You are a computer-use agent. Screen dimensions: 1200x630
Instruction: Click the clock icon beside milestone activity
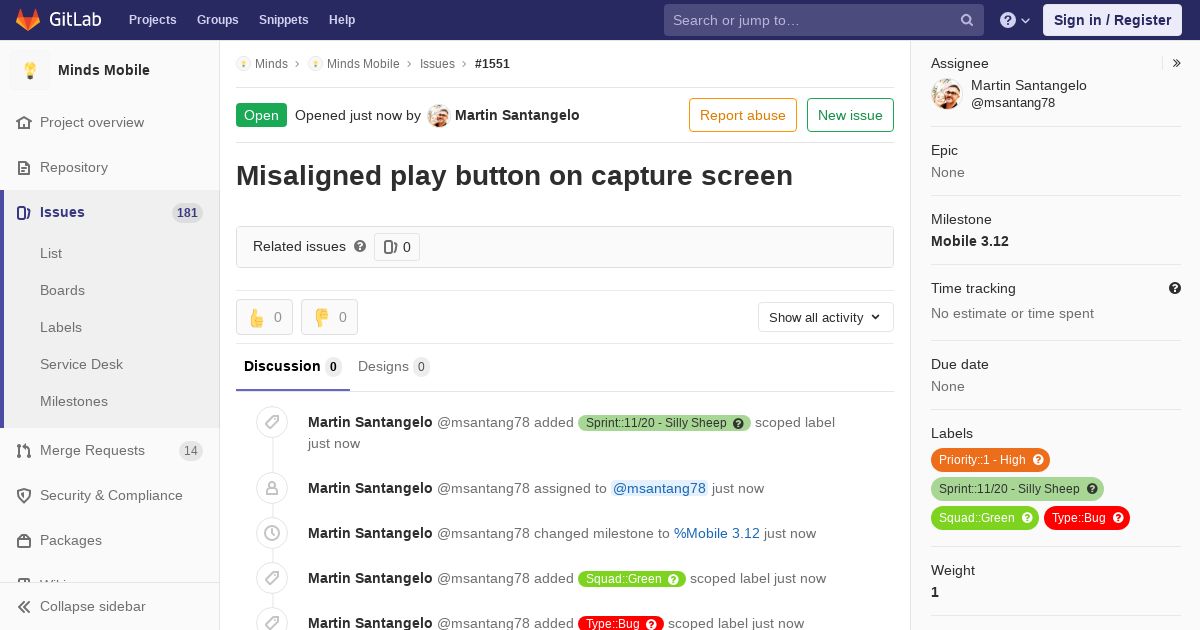click(x=272, y=533)
